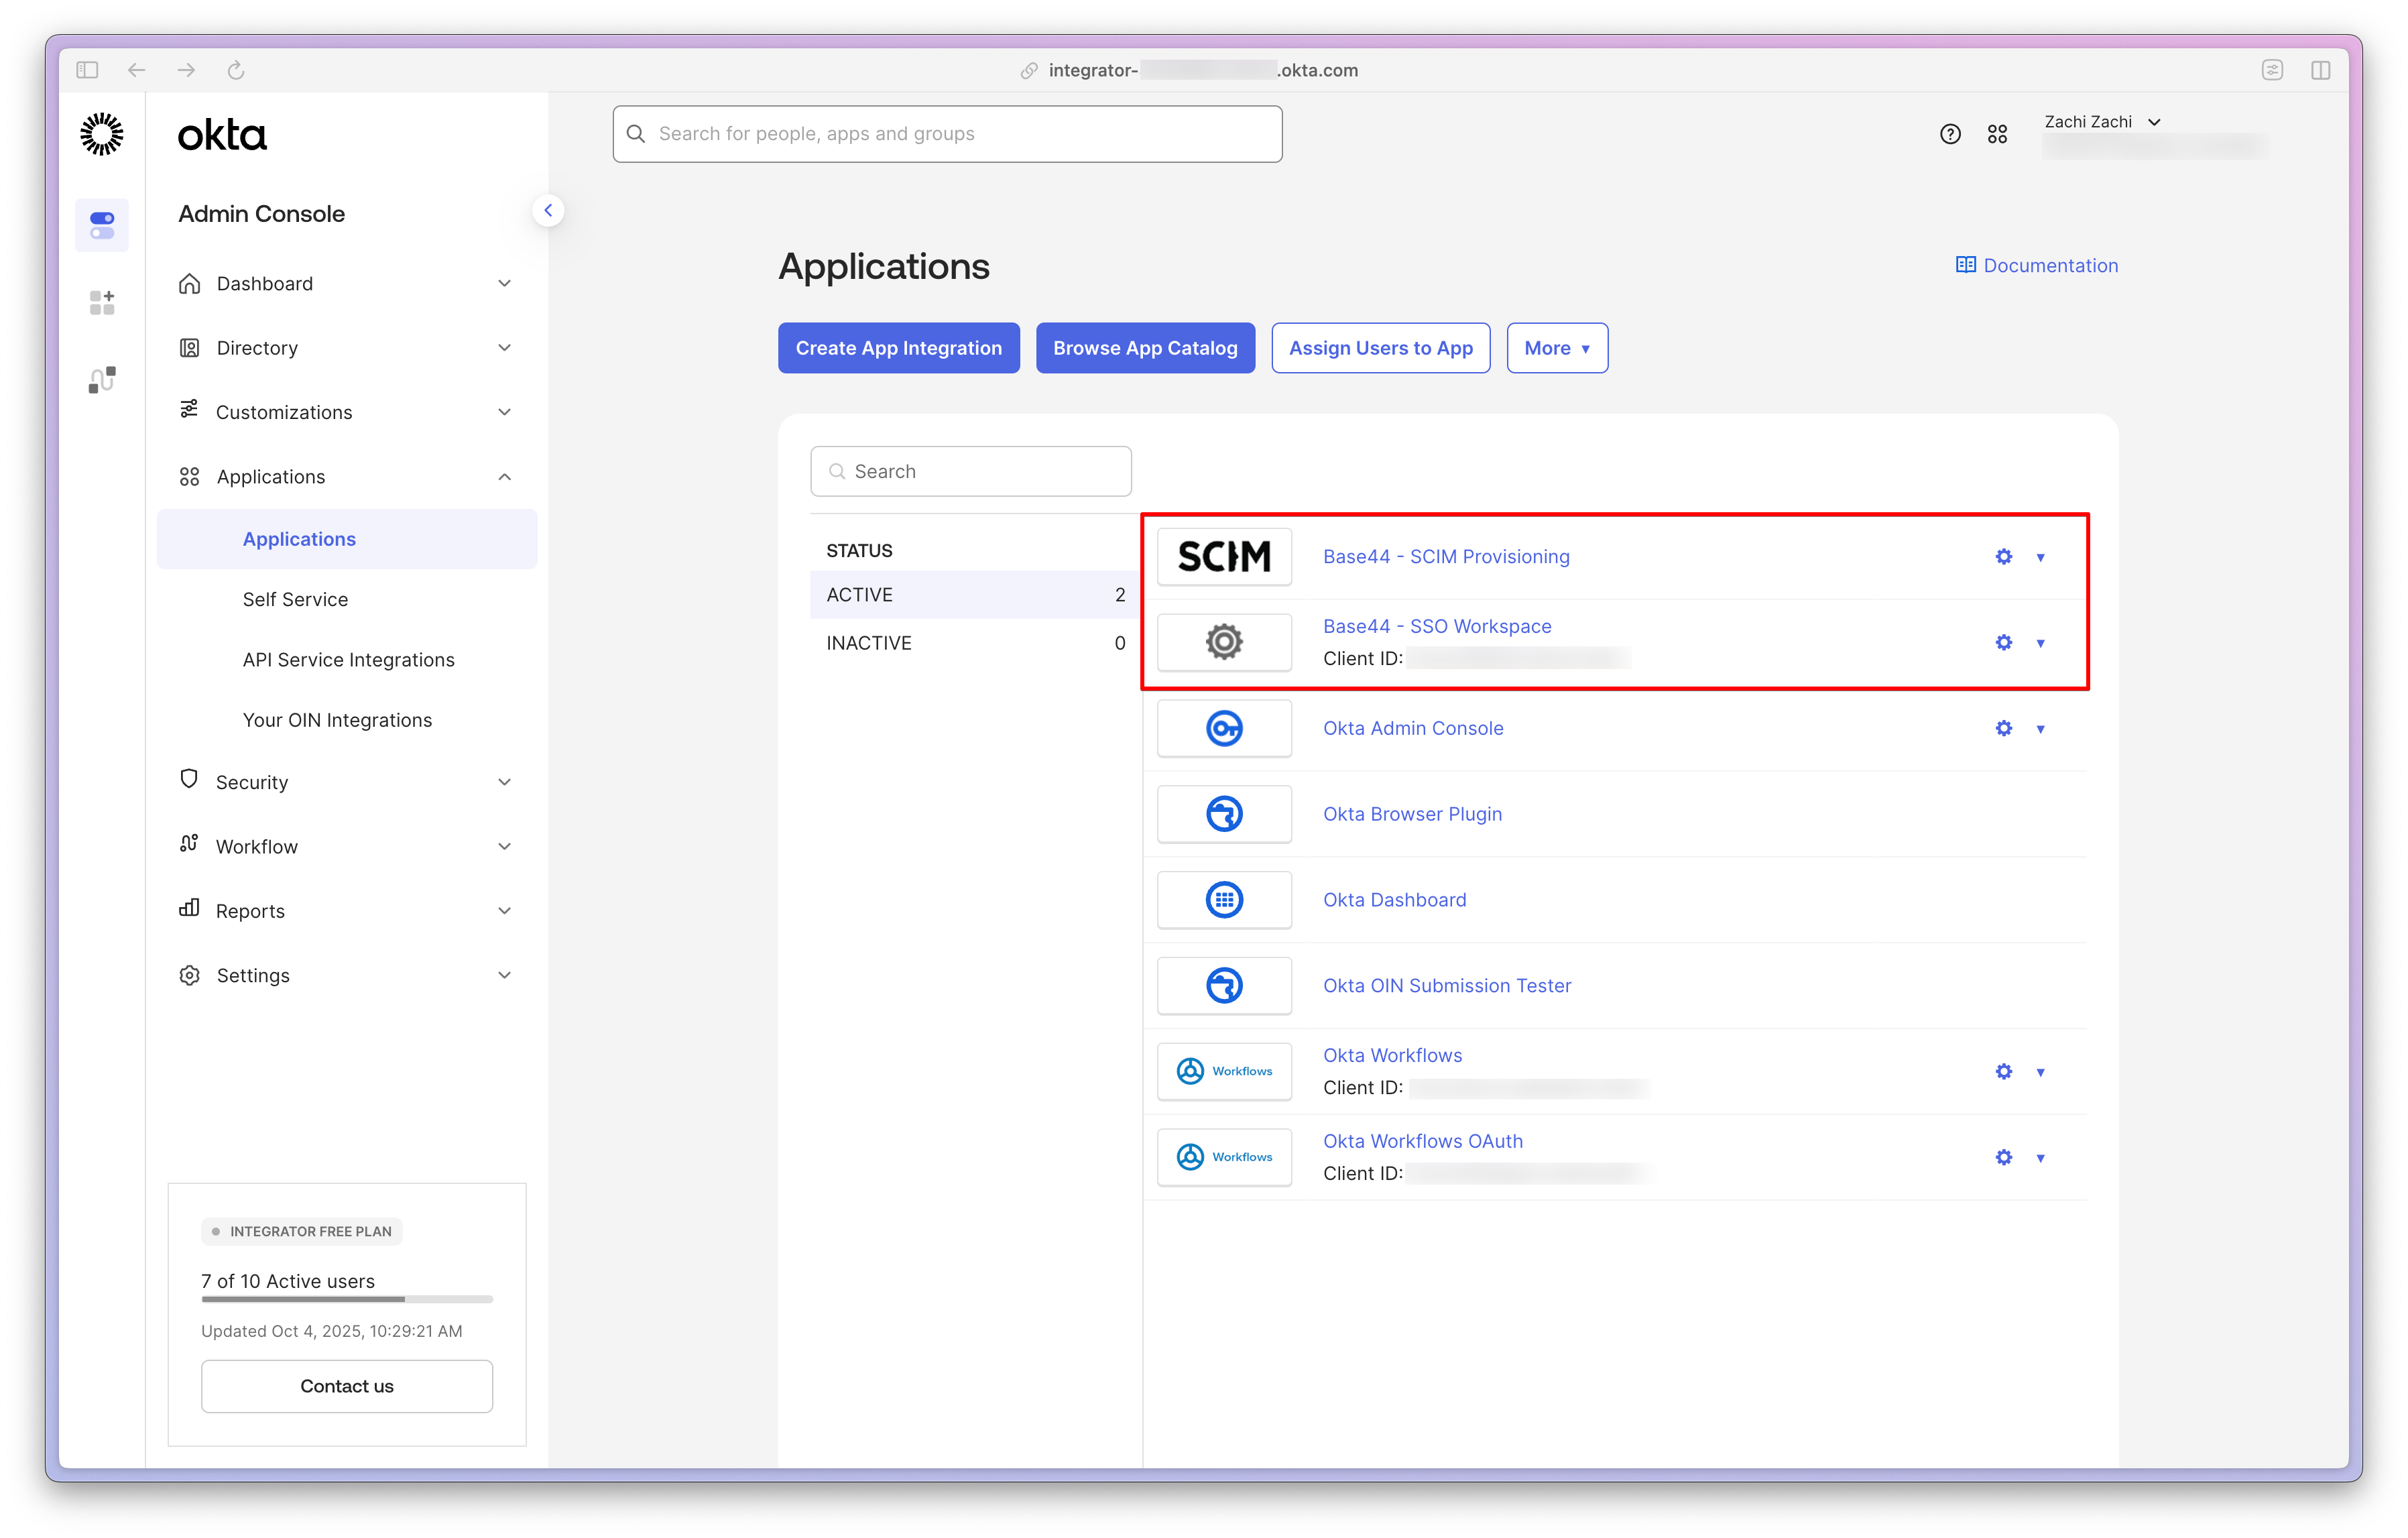Viewport: 2408px width, 1538px height.
Task: Click the browser back arrow
Action: [x=137, y=70]
